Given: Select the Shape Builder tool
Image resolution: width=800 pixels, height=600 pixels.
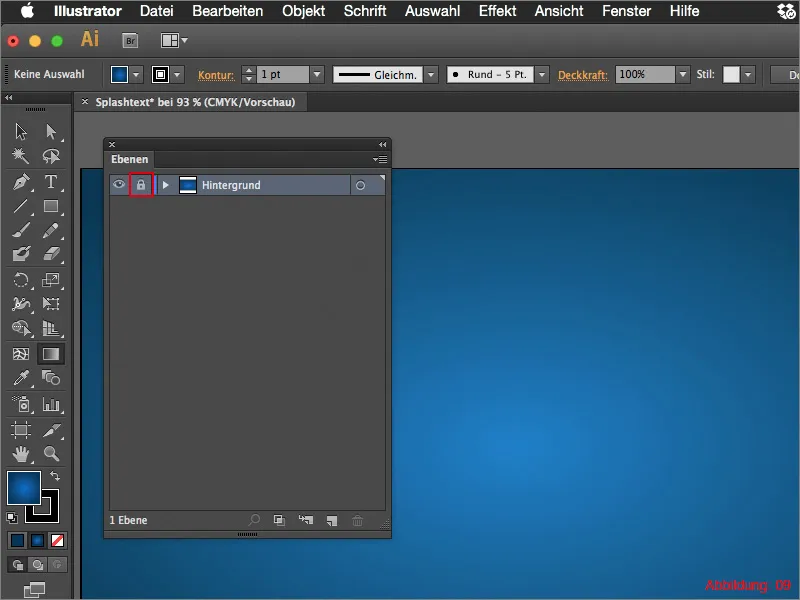Looking at the screenshot, I should (x=21, y=328).
